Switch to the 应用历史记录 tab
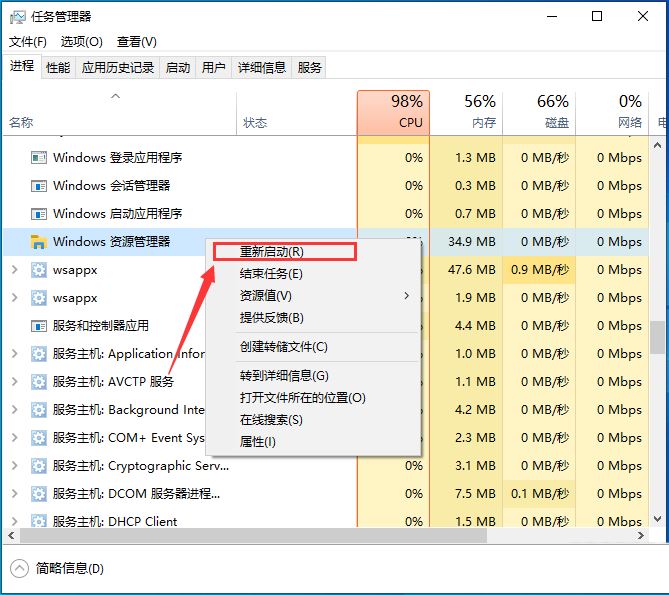 point(118,67)
